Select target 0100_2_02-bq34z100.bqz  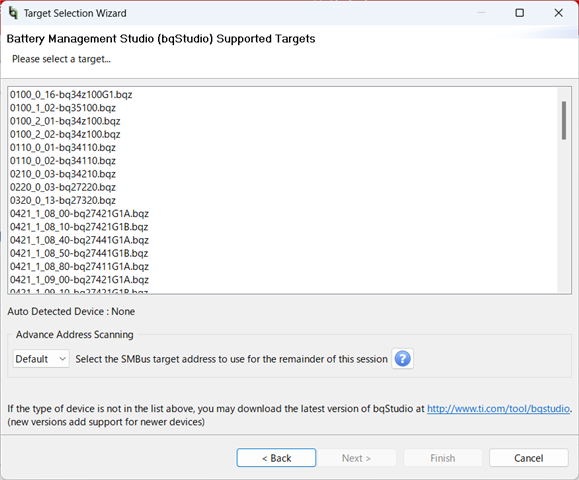click(x=65, y=134)
